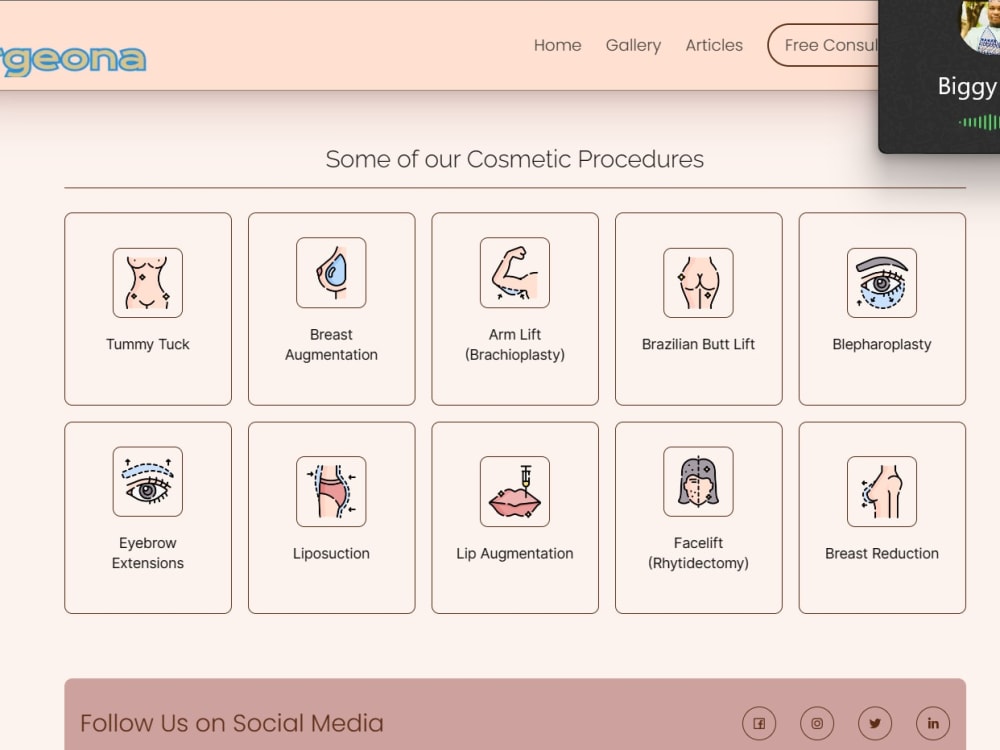Open the Gallery nav link
Screen dimensions: 1000x750
pos(633,45)
